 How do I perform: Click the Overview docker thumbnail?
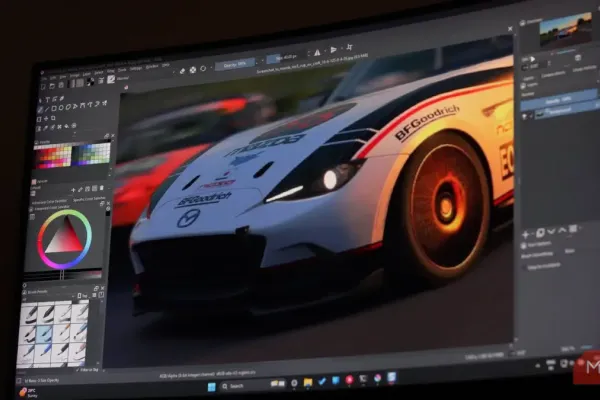[x=565, y=30]
